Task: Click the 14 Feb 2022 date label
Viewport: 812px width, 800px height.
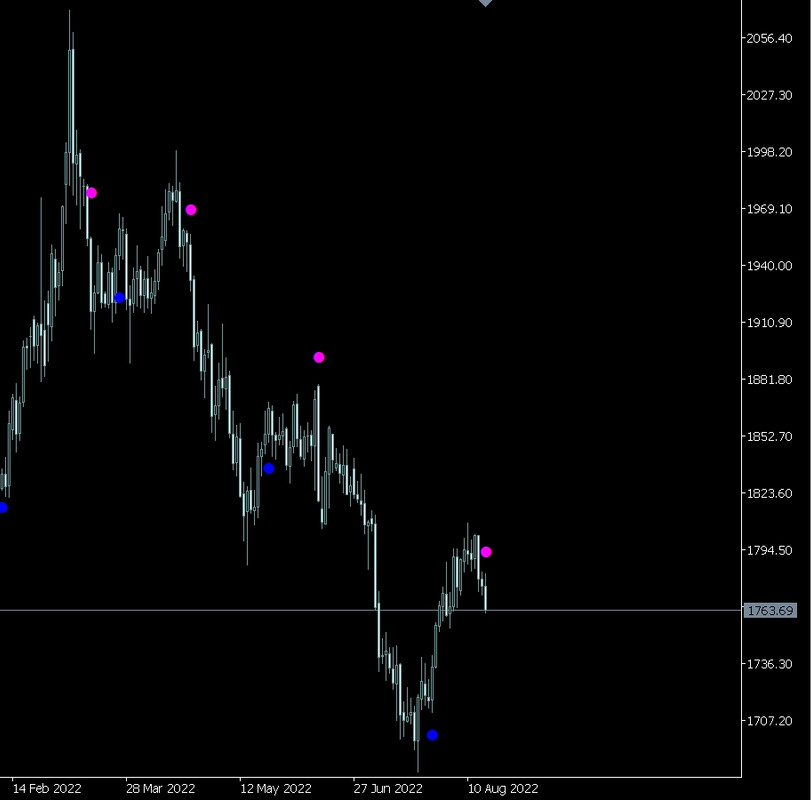Action: pos(47,789)
